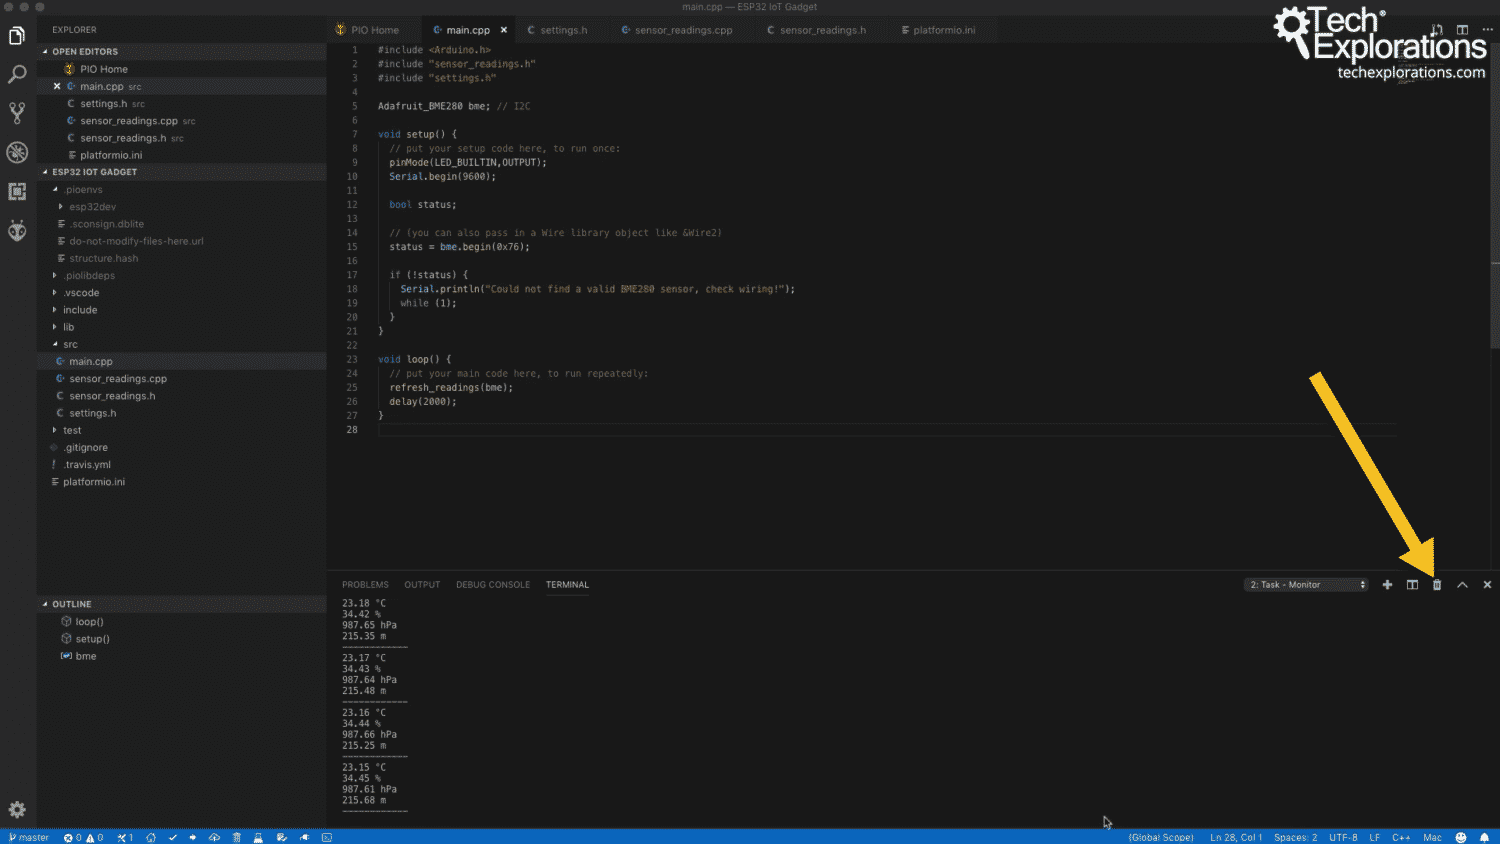Collapse the OPEN EDITORS section

[x=45, y=51]
